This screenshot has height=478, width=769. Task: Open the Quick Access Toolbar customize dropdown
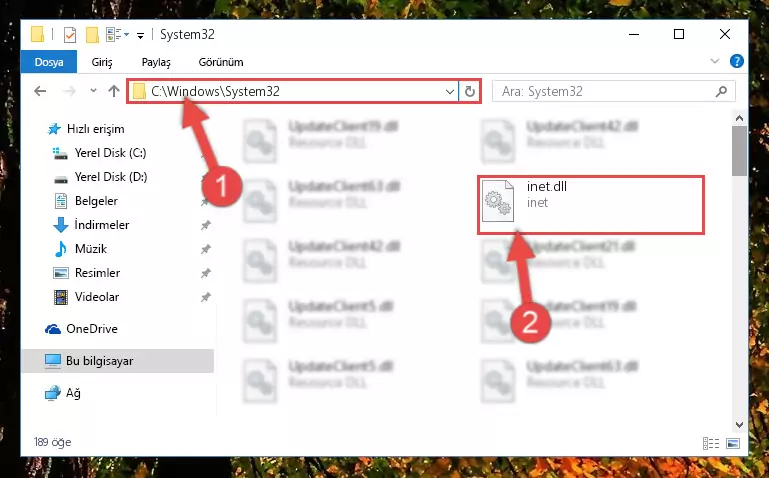pos(140,36)
